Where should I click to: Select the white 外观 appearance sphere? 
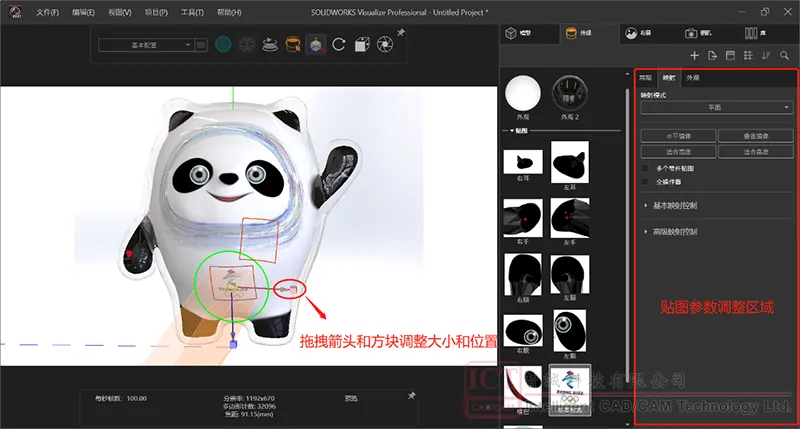pos(523,93)
